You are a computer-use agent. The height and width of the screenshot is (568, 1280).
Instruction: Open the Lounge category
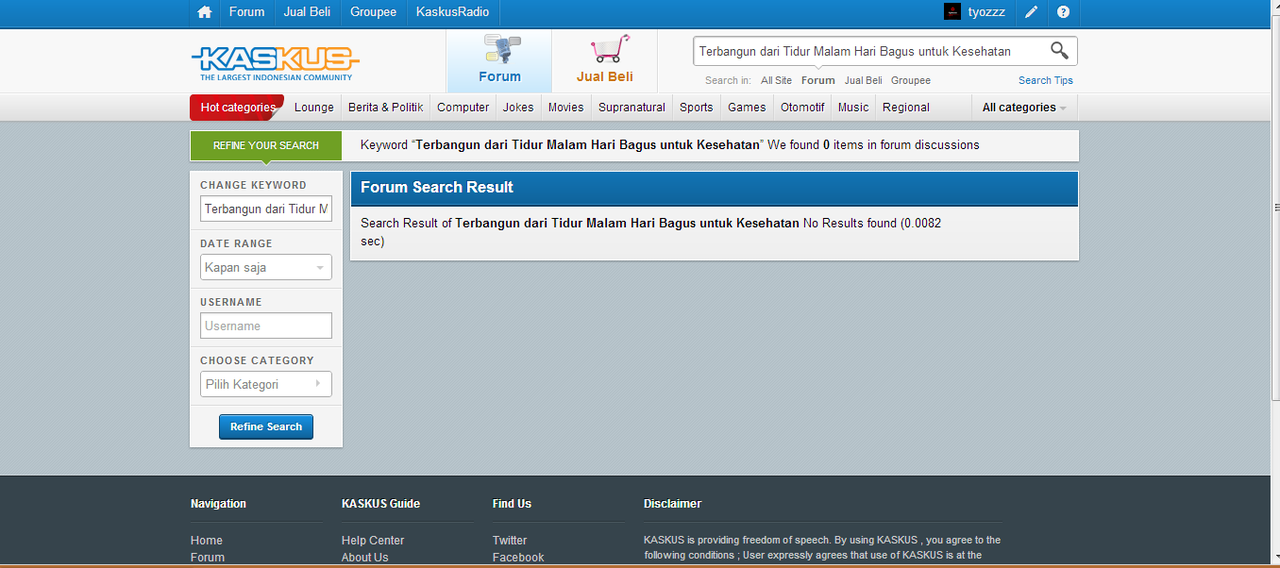click(314, 107)
